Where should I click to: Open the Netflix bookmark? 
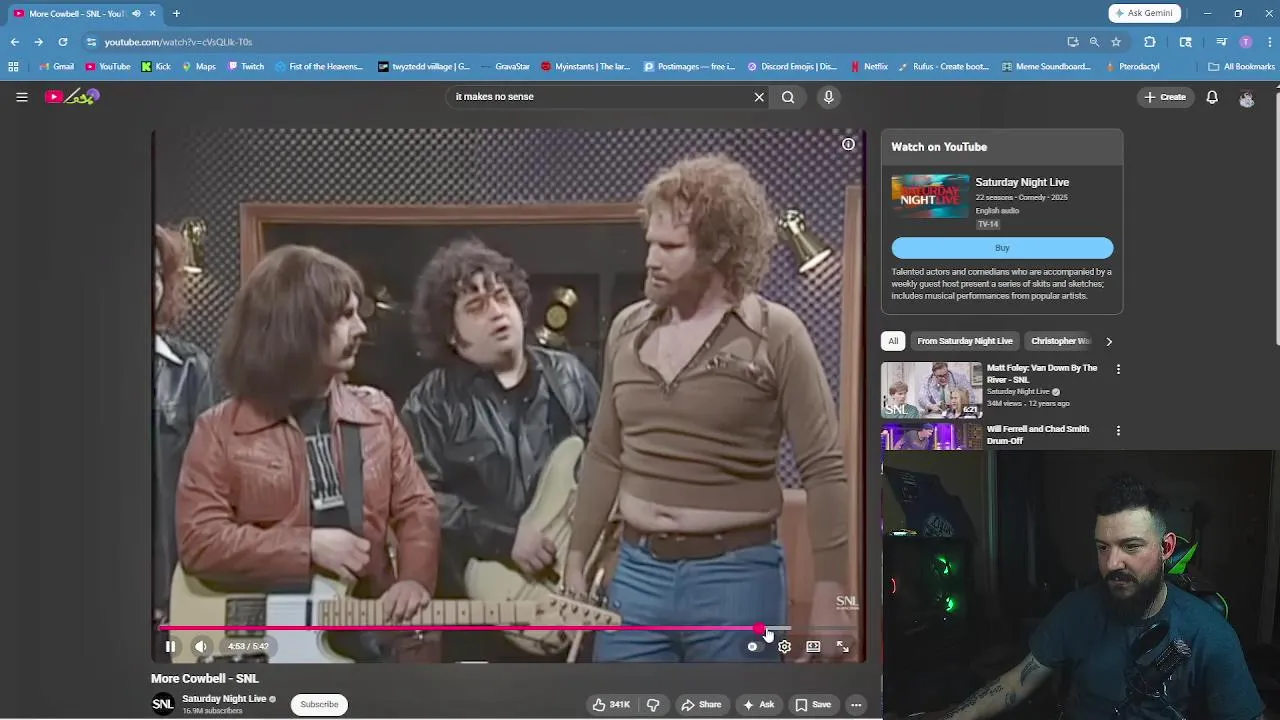869,67
